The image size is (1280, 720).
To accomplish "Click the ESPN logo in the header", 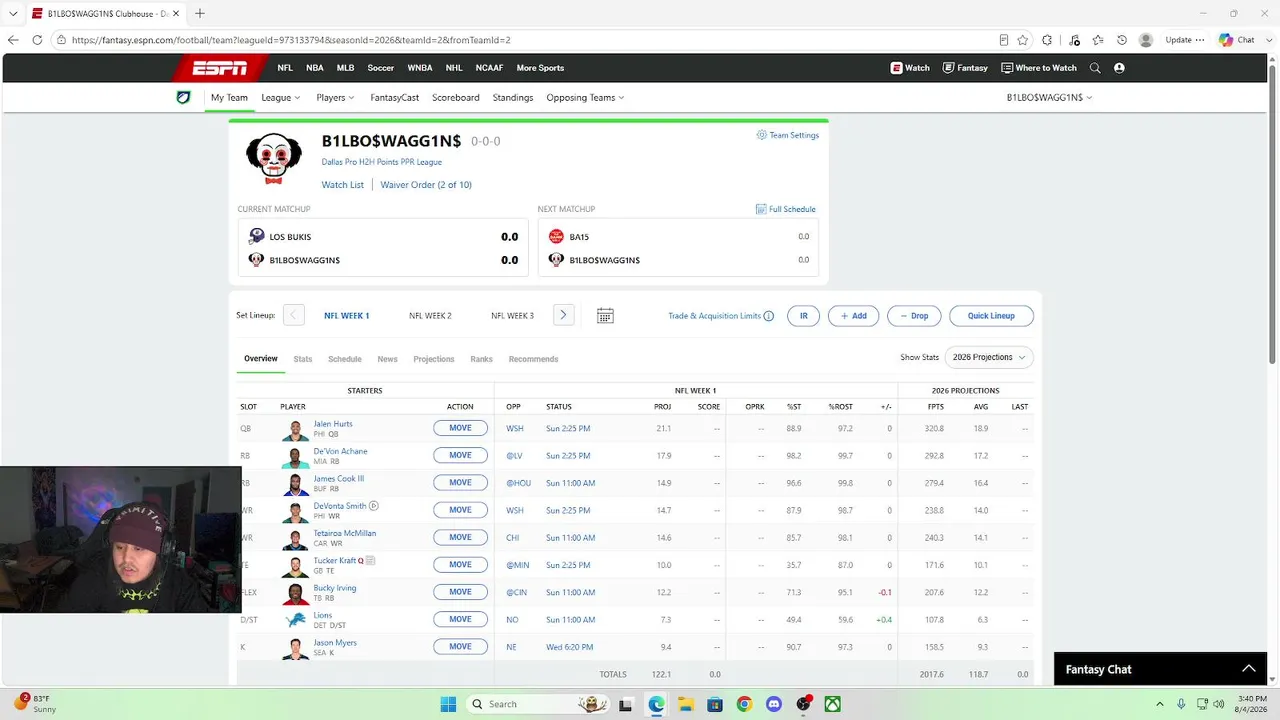I will coord(220,68).
